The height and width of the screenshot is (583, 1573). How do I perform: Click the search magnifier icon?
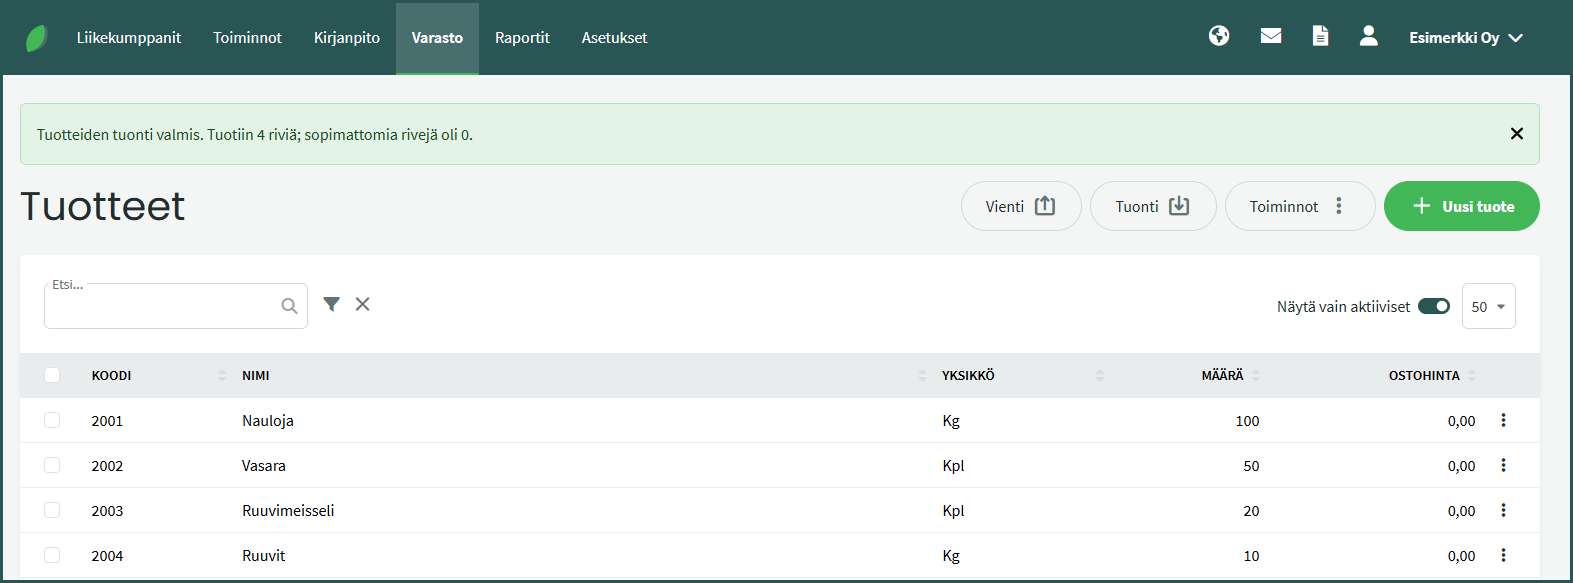point(289,306)
